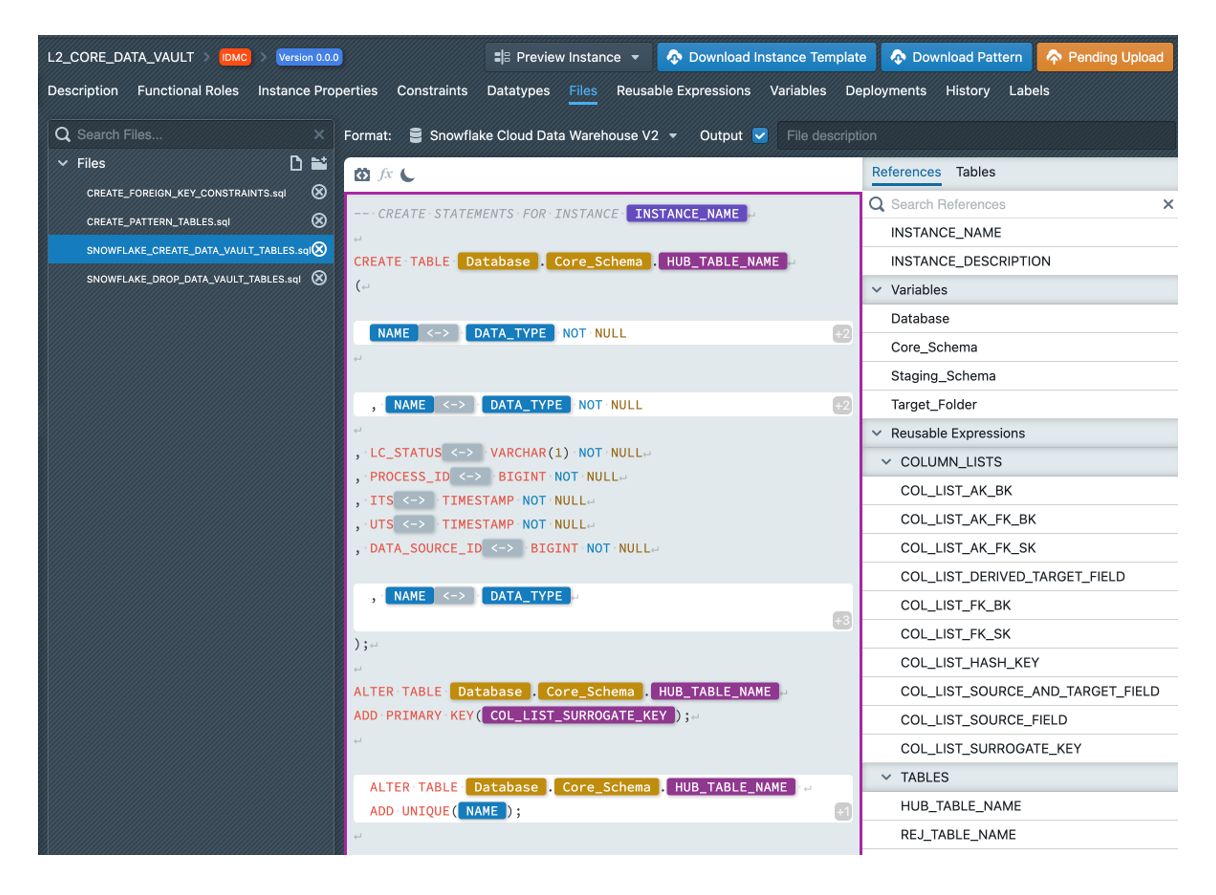Click the new file icon in Files panel
The height and width of the screenshot is (895, 1216).
pos(296,163)
